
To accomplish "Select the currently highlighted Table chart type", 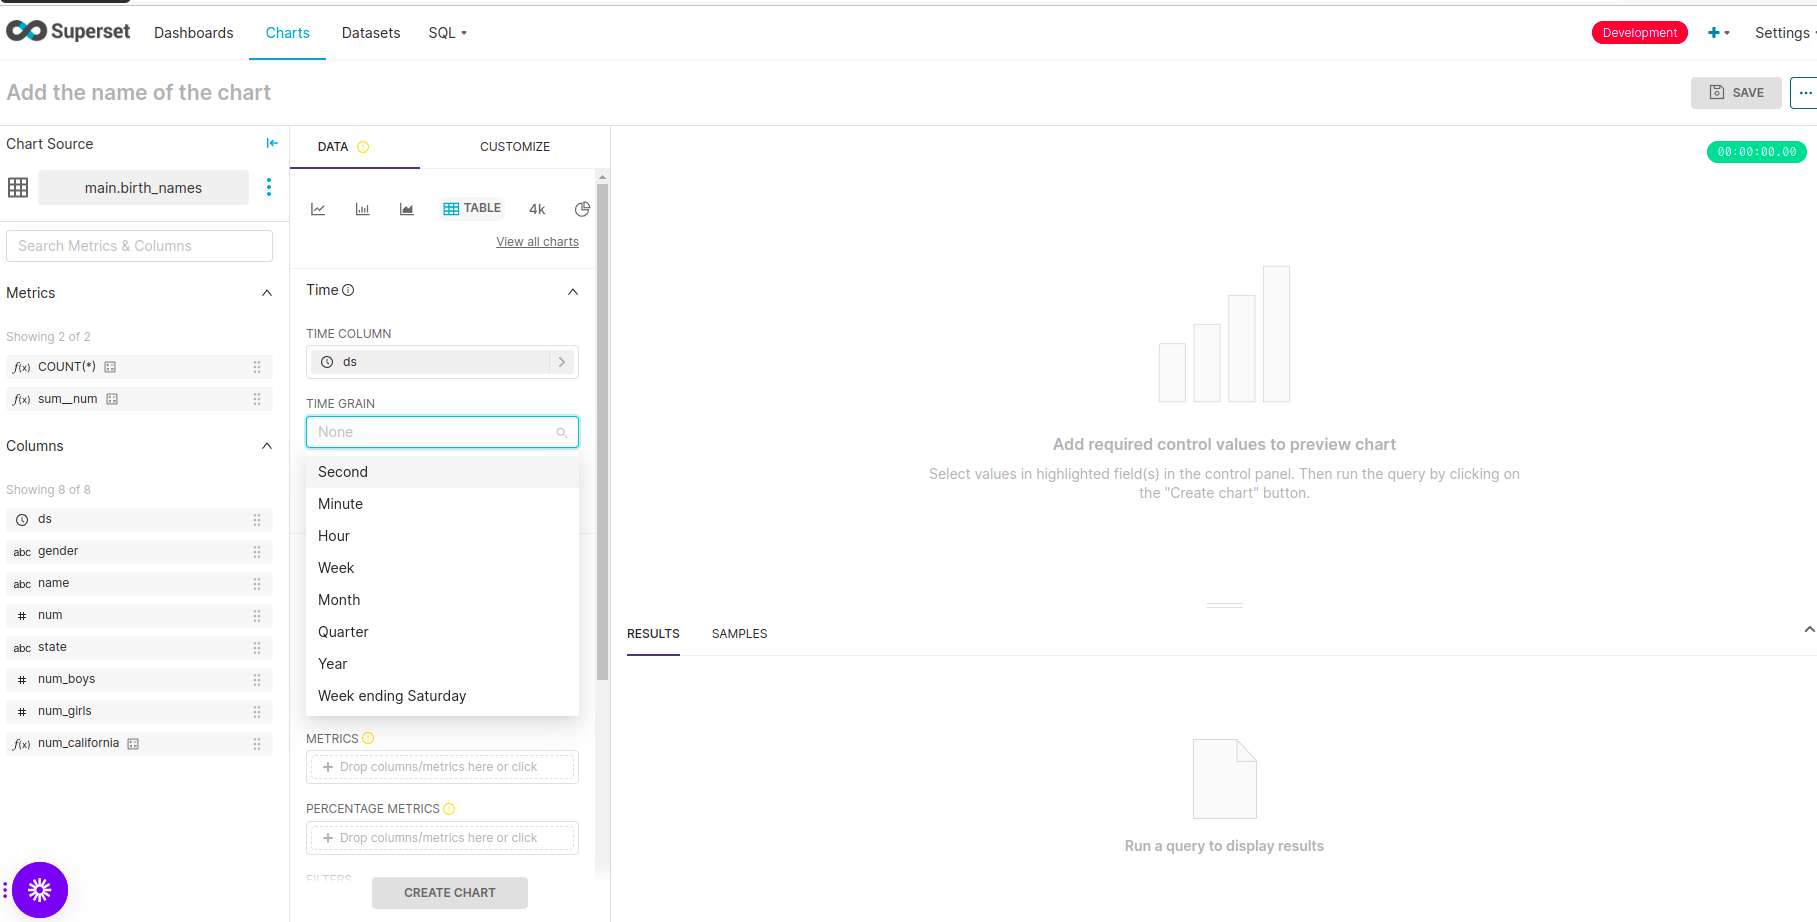I will 472,207.
